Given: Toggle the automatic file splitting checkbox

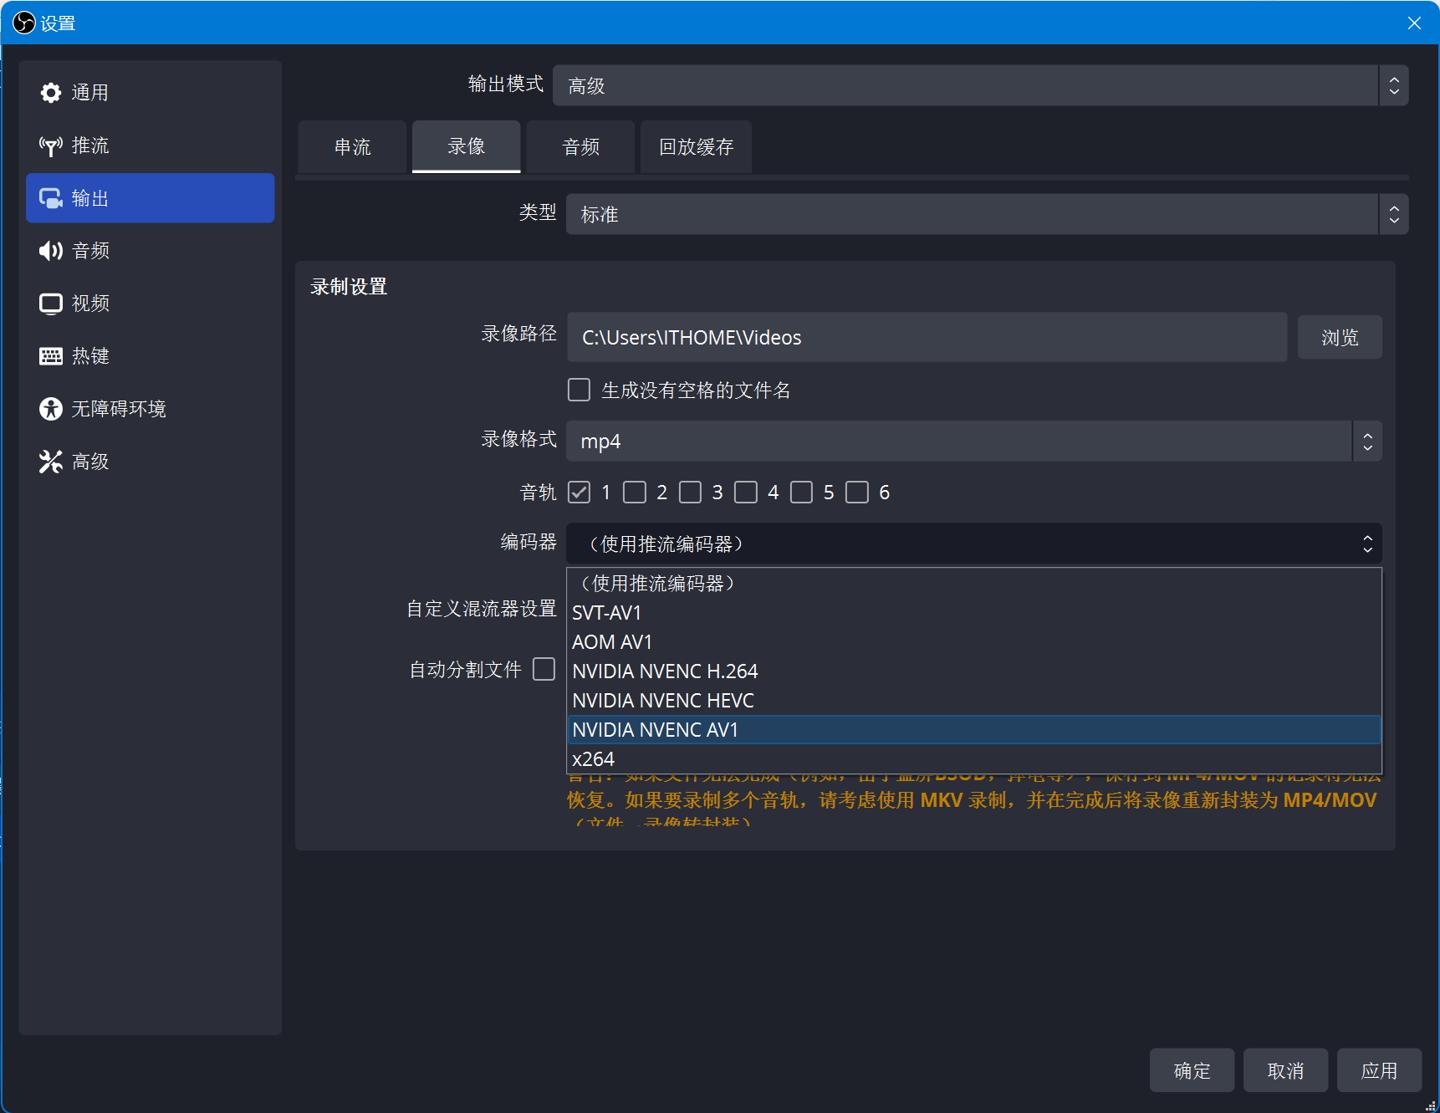Looking at the screenshot, I should (x=544, y=669).
